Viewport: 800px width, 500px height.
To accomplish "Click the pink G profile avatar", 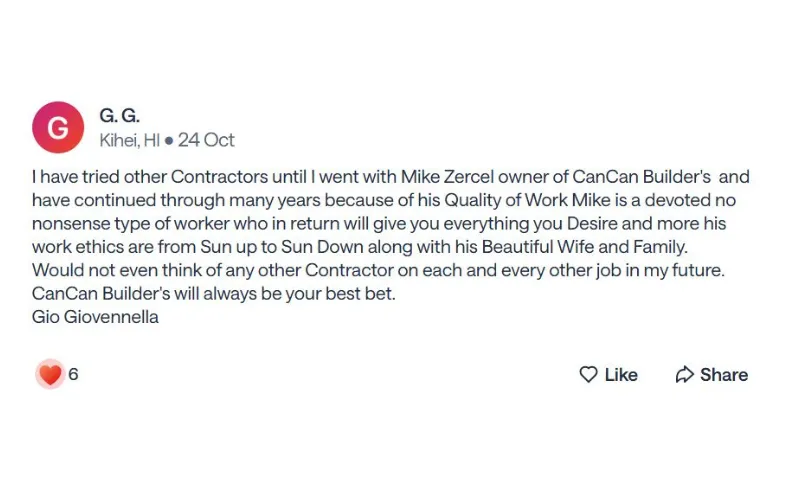I will [x=58, y=127].
